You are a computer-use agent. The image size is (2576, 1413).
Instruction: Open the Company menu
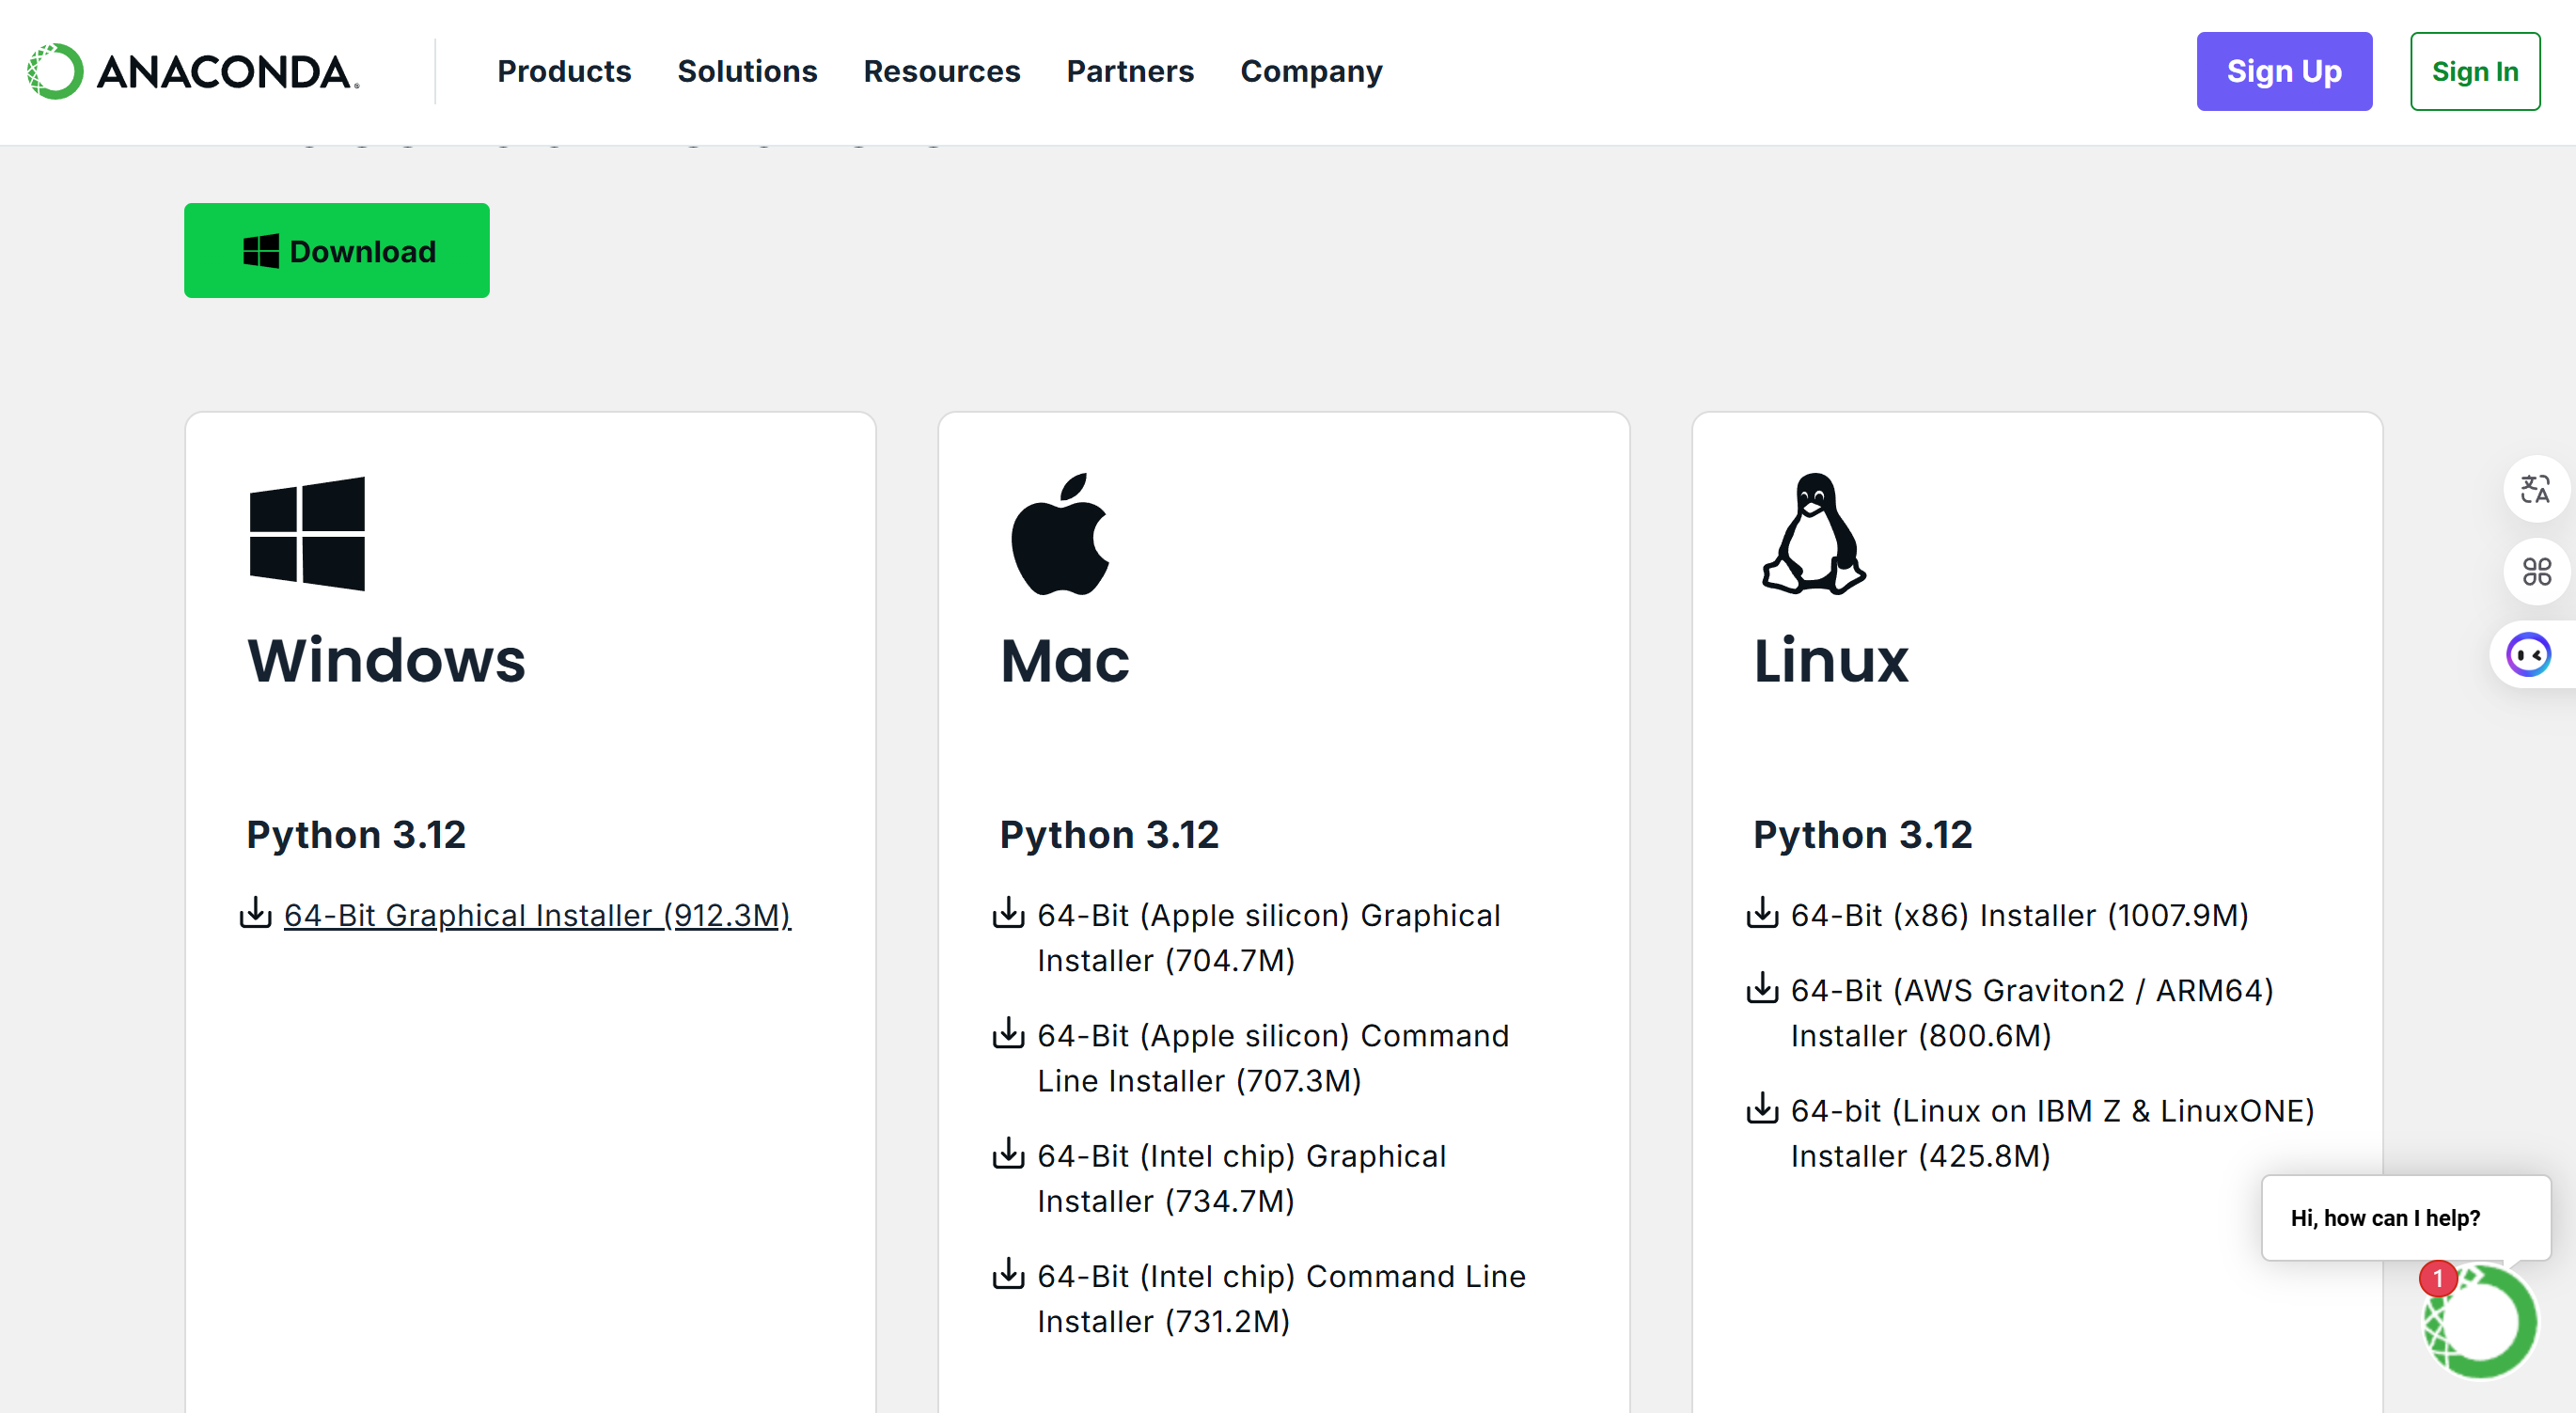(1311, 71)
